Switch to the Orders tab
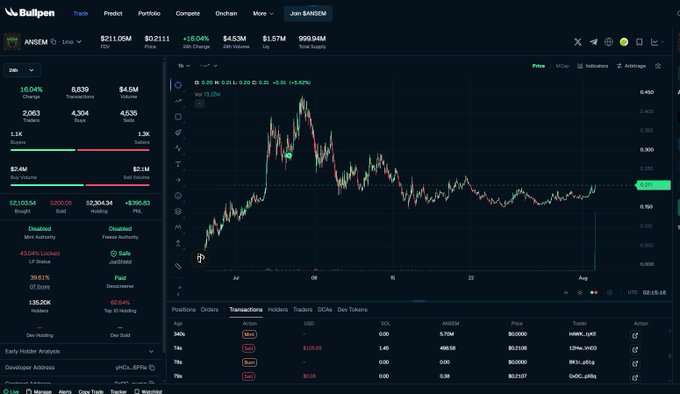680x394 pixels. coord(209,309)
